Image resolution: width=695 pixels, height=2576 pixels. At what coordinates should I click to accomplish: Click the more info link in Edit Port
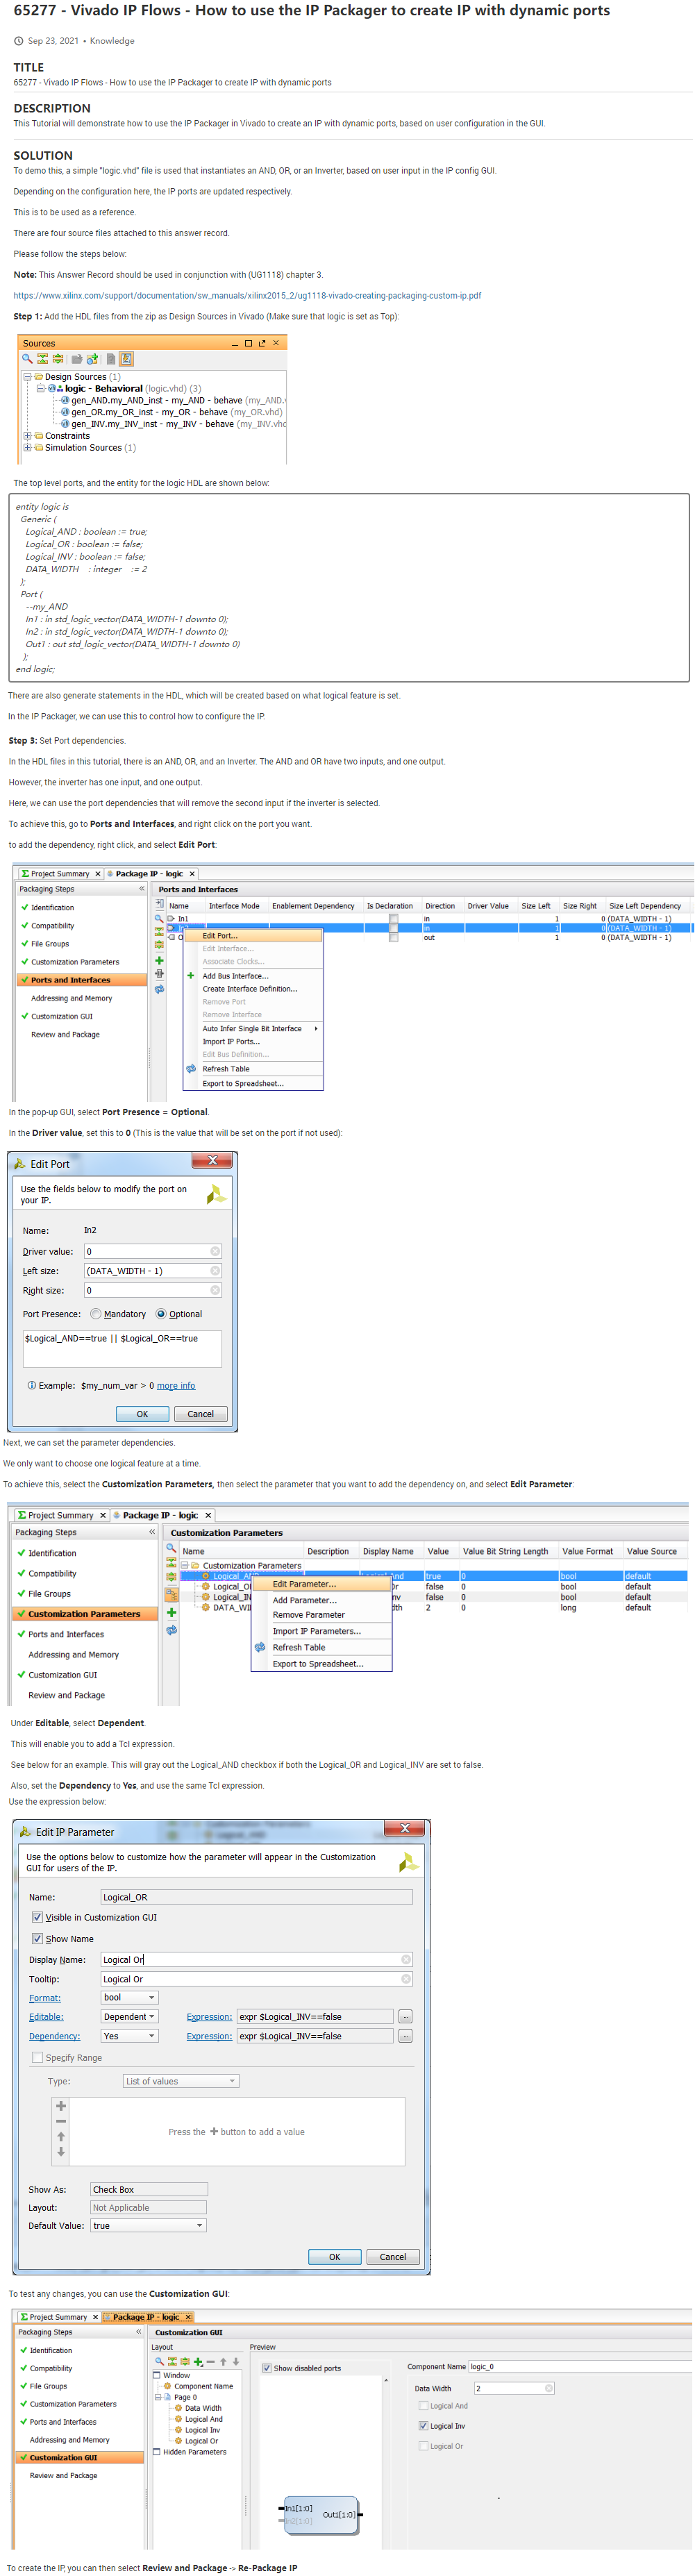pyautogui.click(x=176, y=1386)
